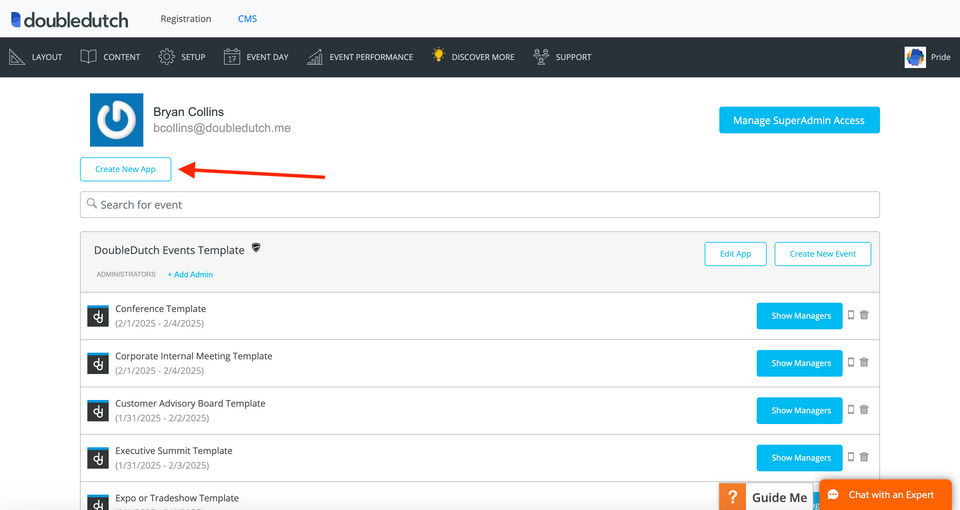Show managers for Customer Advisory Board Template
The image size is (960, 510).
(x=800, y=410)
